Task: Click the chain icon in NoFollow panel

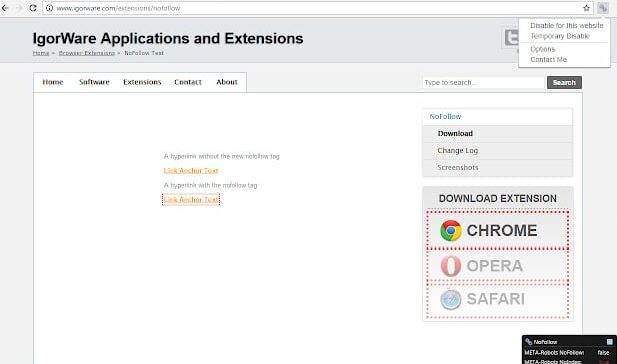Action: [x=528, y=342]
